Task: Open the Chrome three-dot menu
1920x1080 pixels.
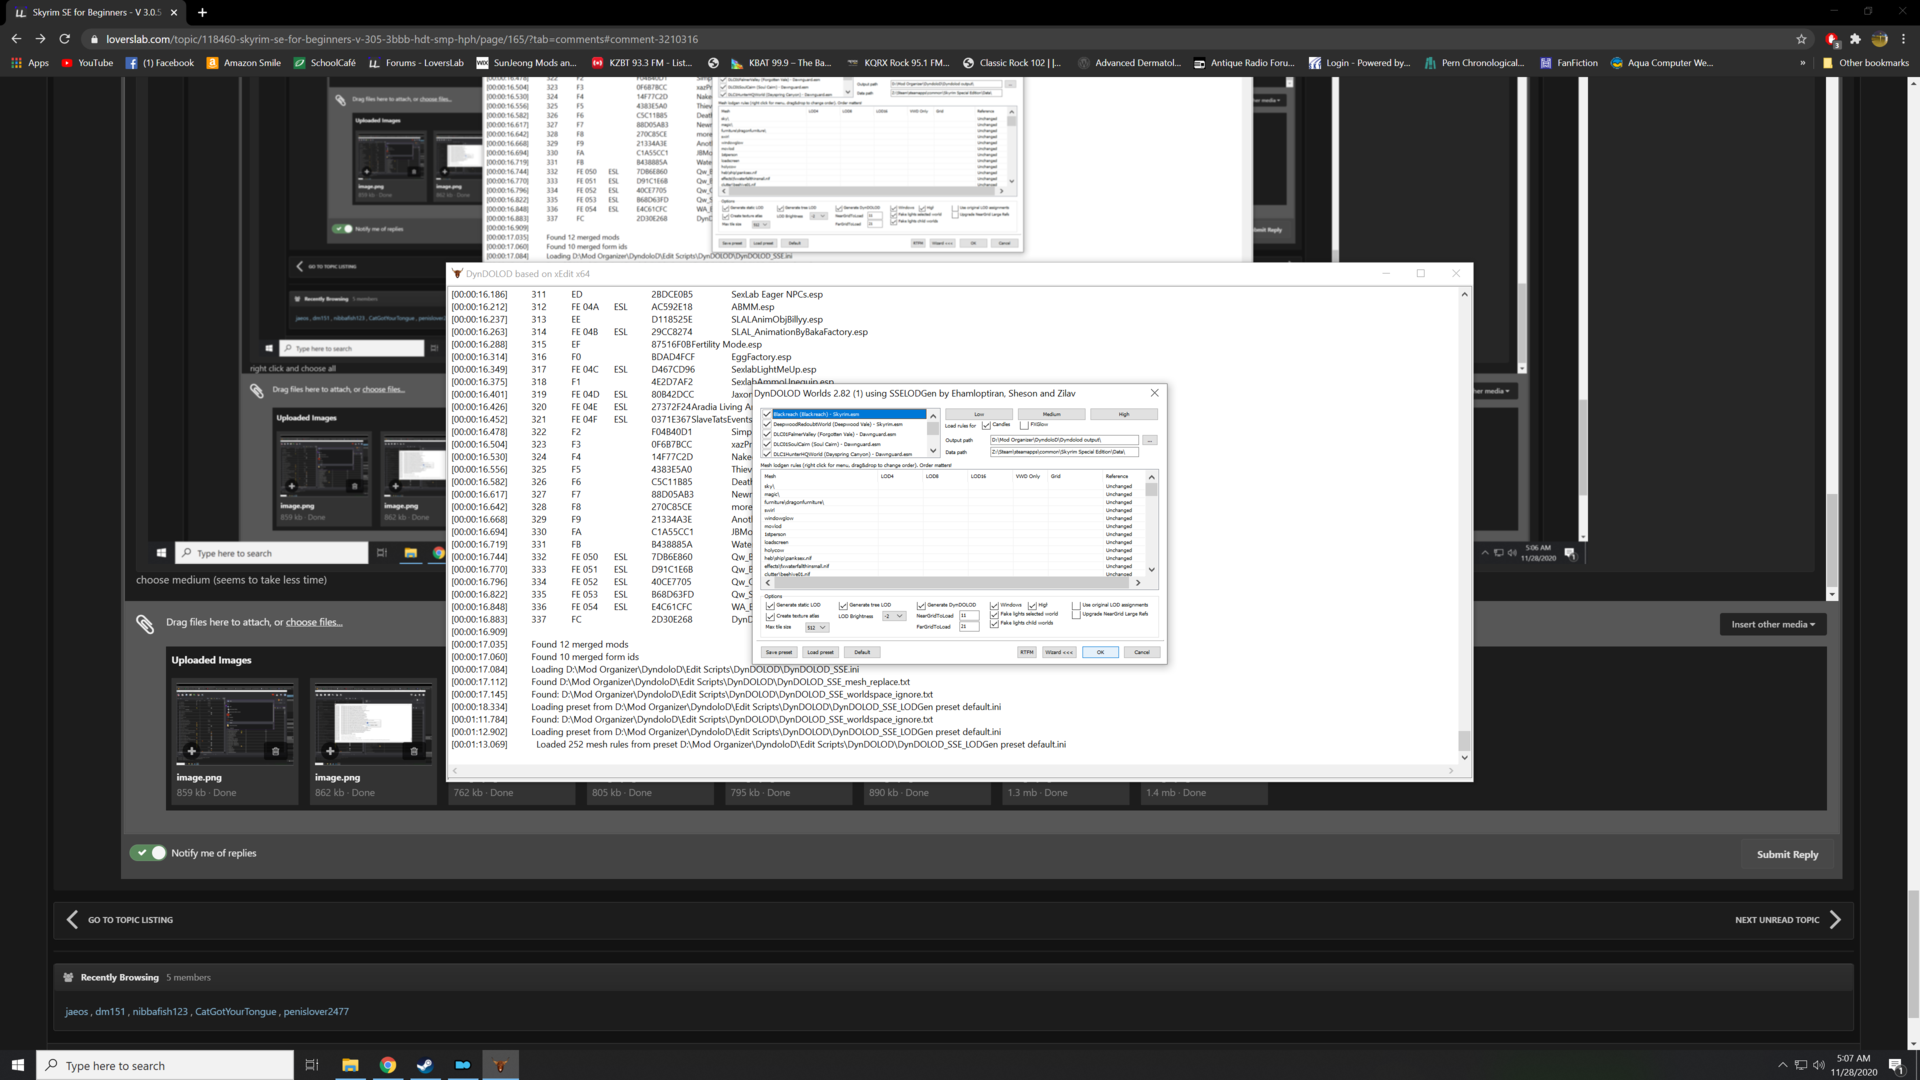Action: tap(1903, 39)
